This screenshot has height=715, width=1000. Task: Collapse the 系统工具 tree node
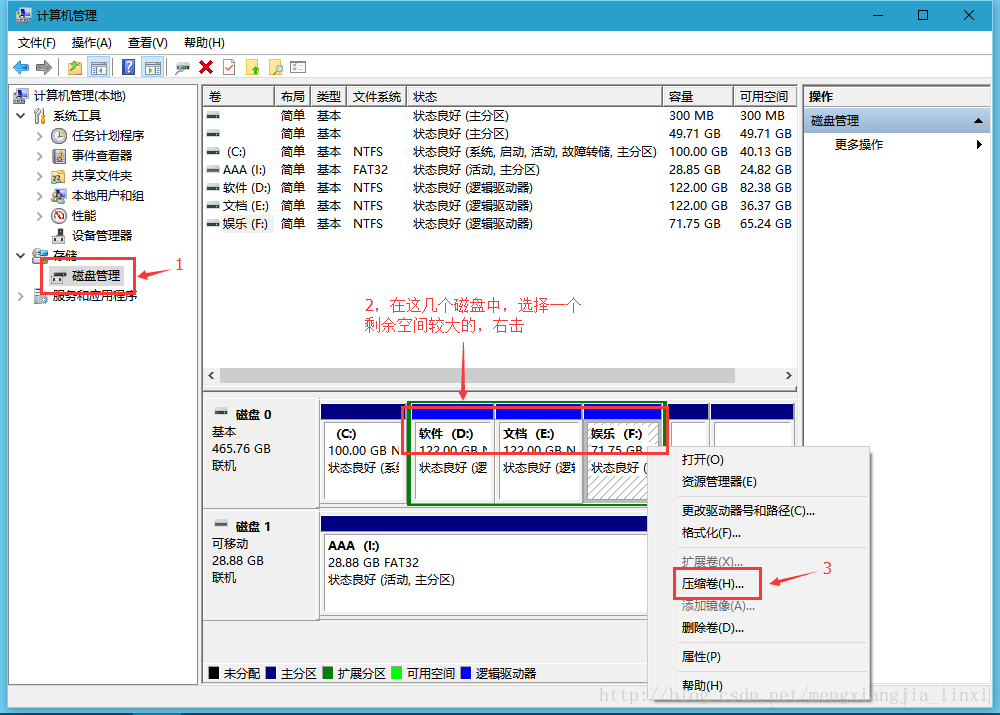(x=22, y=116)
